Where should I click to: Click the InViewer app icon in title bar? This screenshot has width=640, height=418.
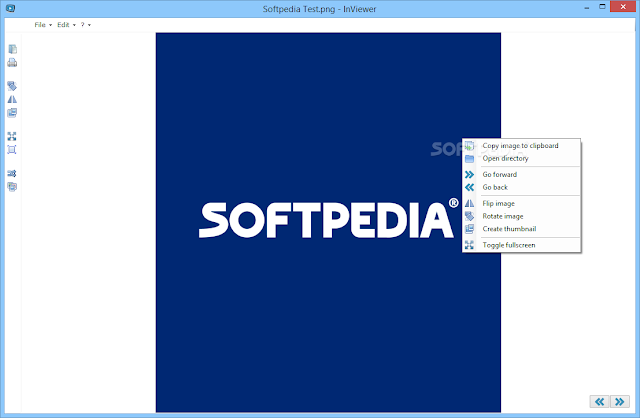click(11, 8)
